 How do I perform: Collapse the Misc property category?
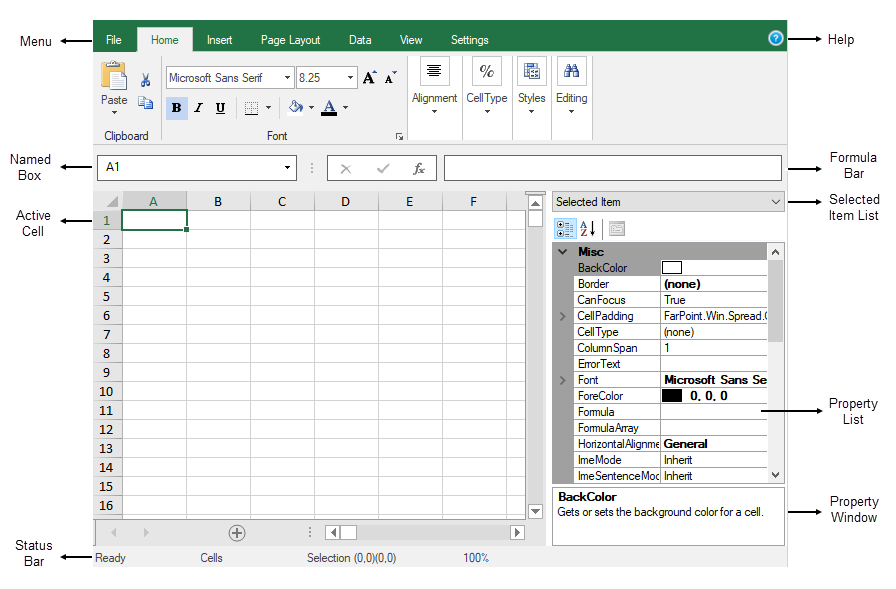pos(563,251)
